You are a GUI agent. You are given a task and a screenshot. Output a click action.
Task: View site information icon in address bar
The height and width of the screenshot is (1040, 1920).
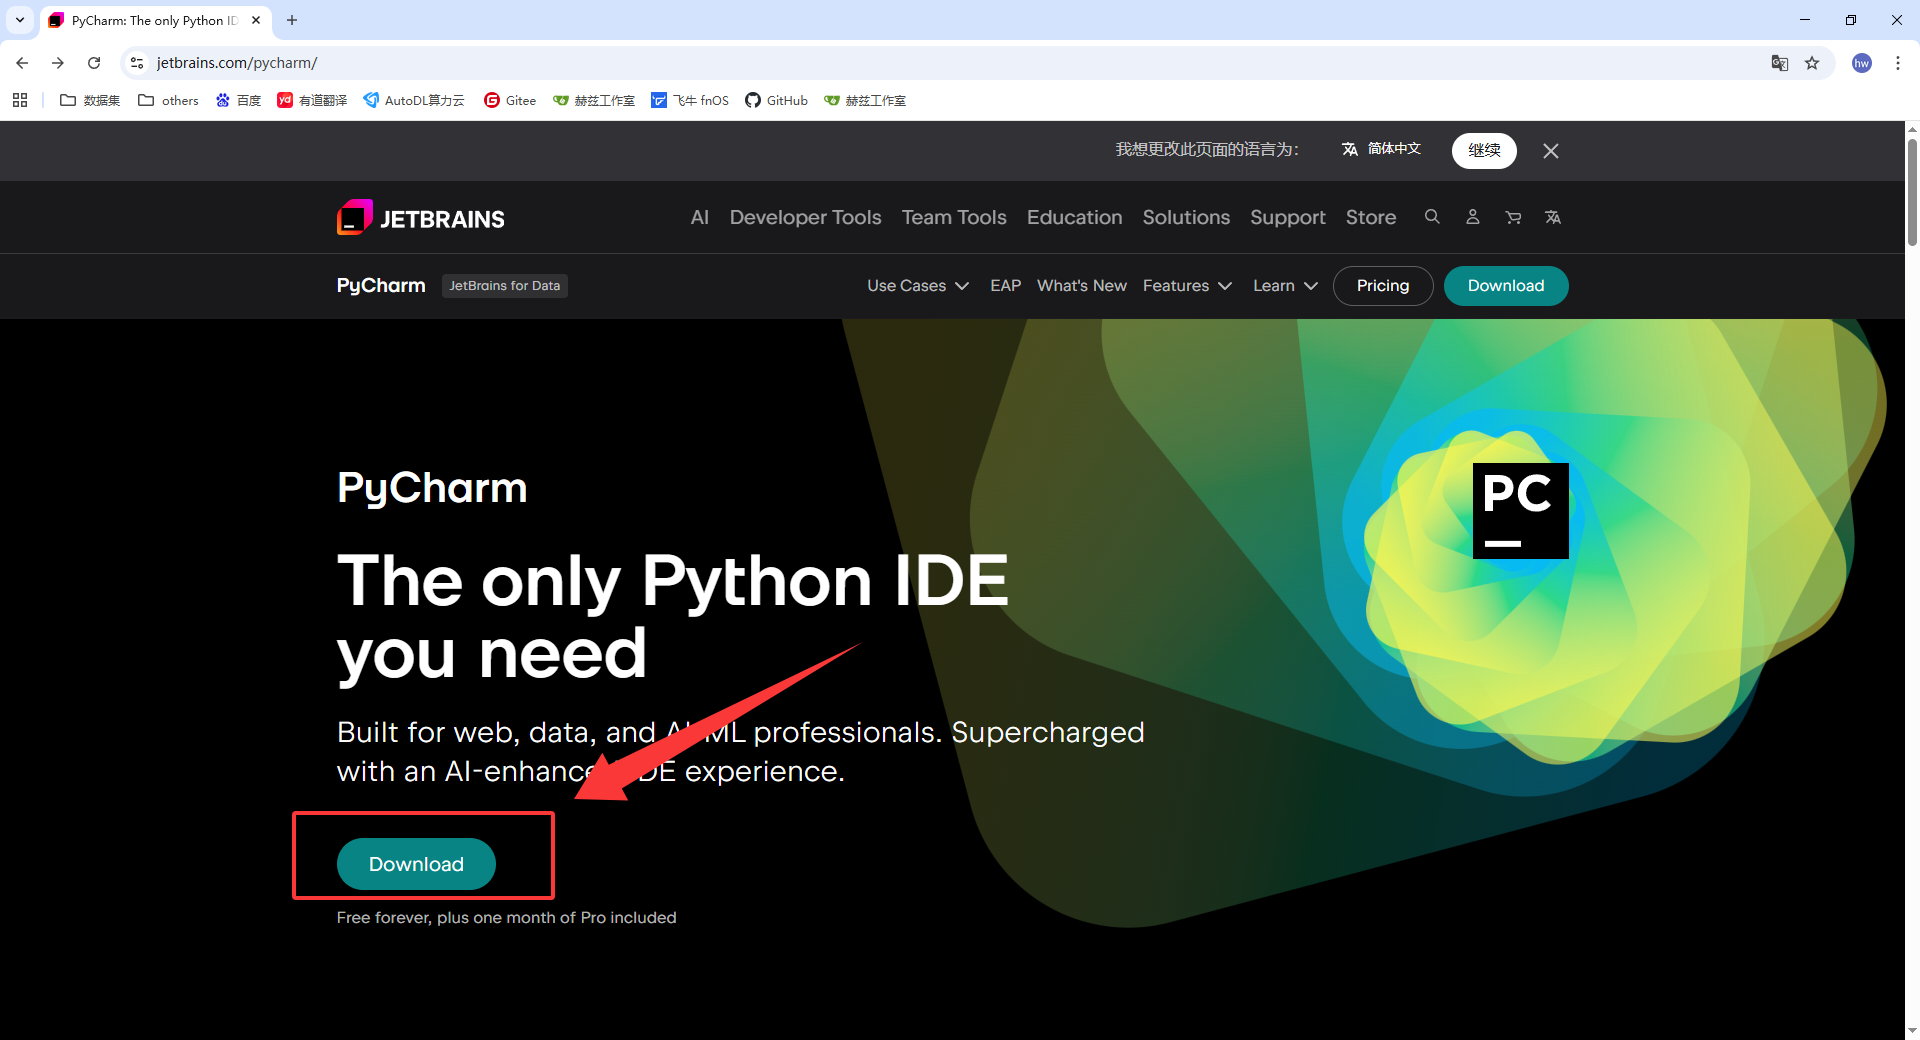coord(137,63)
